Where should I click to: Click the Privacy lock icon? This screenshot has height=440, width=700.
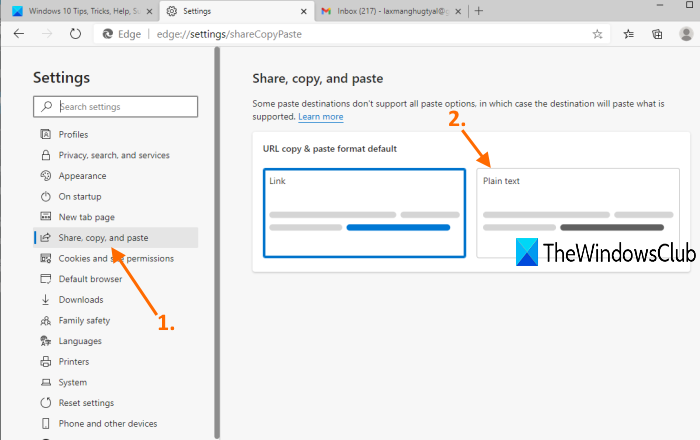click(x=46, y=155)
